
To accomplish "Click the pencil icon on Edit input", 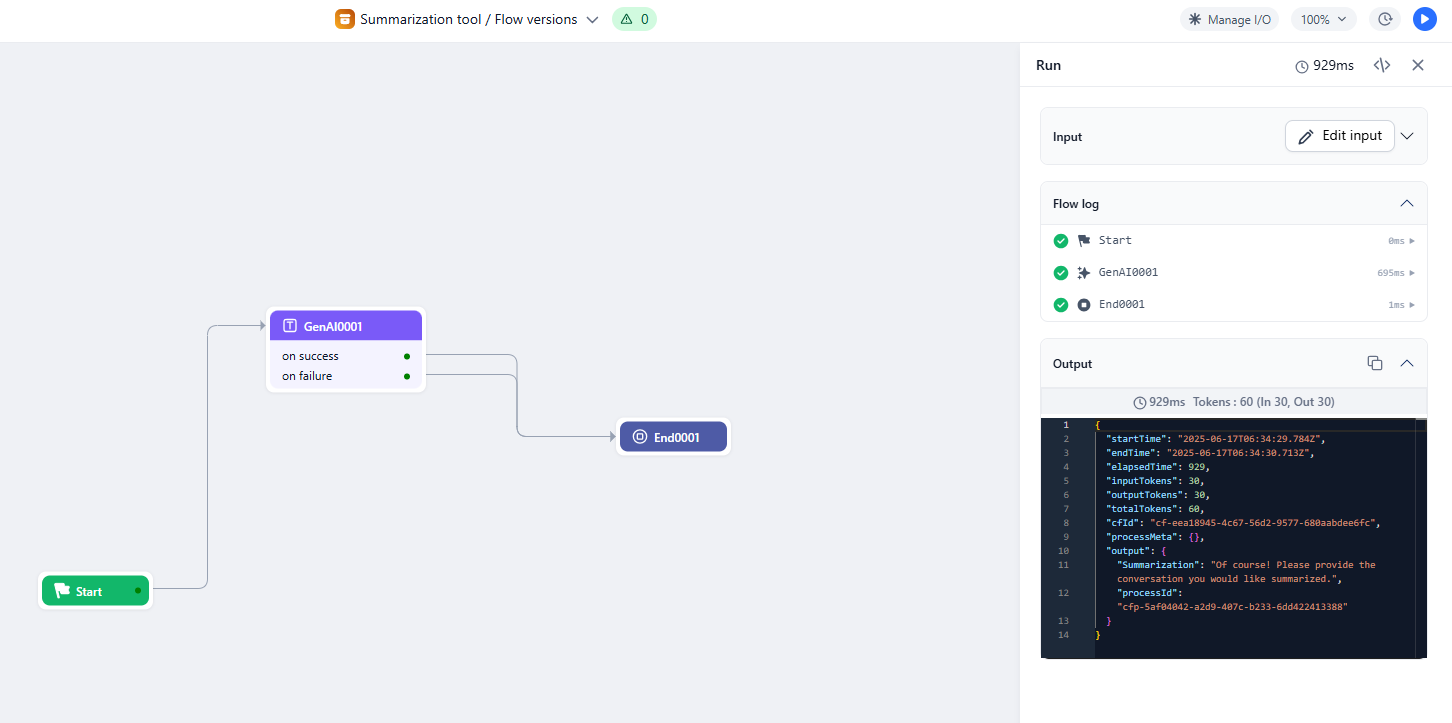I will coord(1306,137).
